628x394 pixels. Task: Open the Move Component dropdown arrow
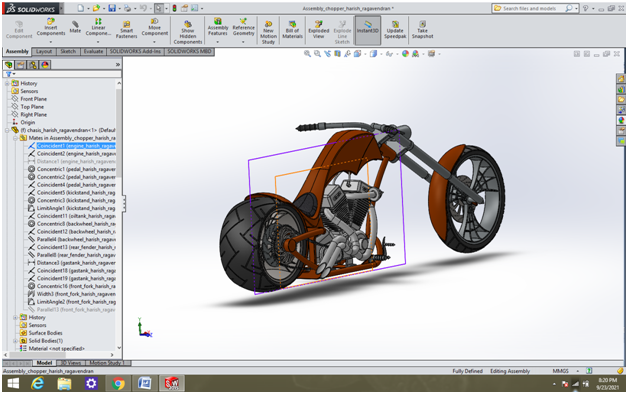(x=155, y=41)
